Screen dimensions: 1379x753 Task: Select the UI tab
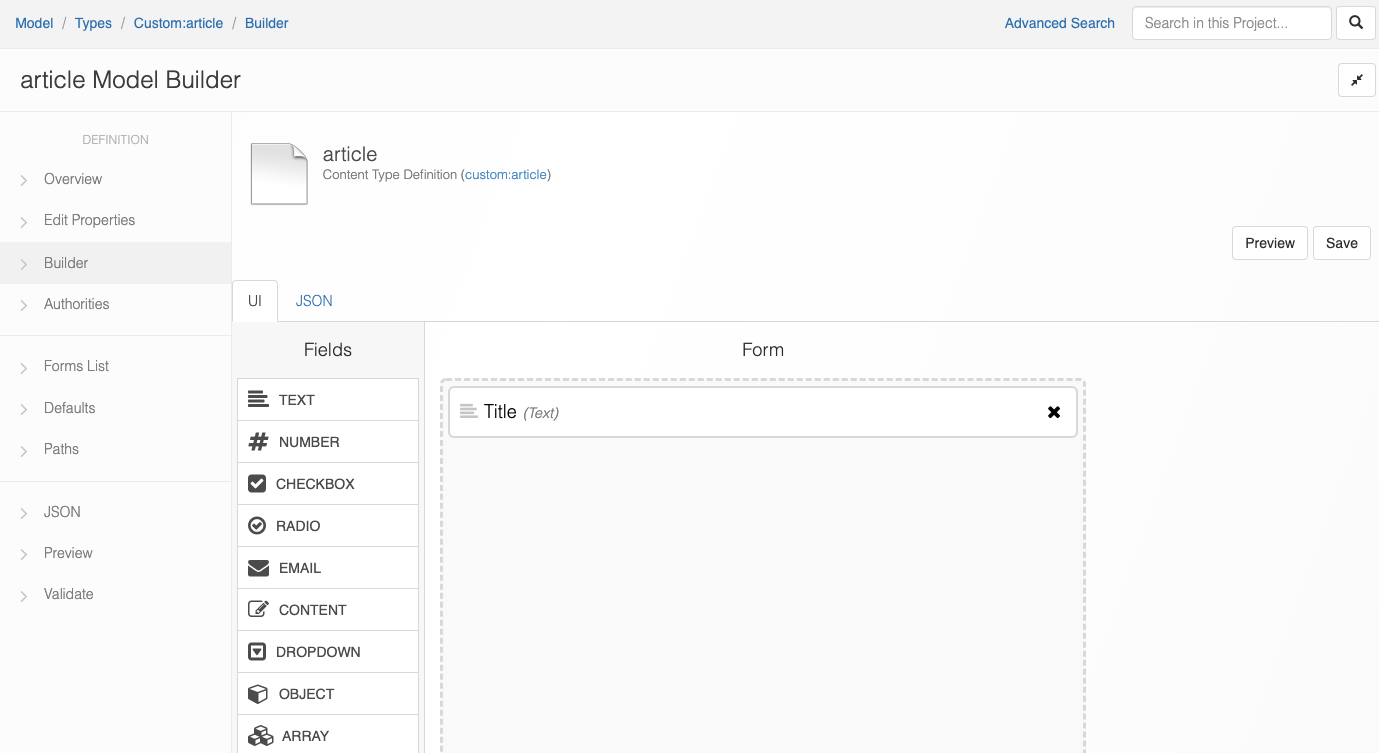point(255,301)
